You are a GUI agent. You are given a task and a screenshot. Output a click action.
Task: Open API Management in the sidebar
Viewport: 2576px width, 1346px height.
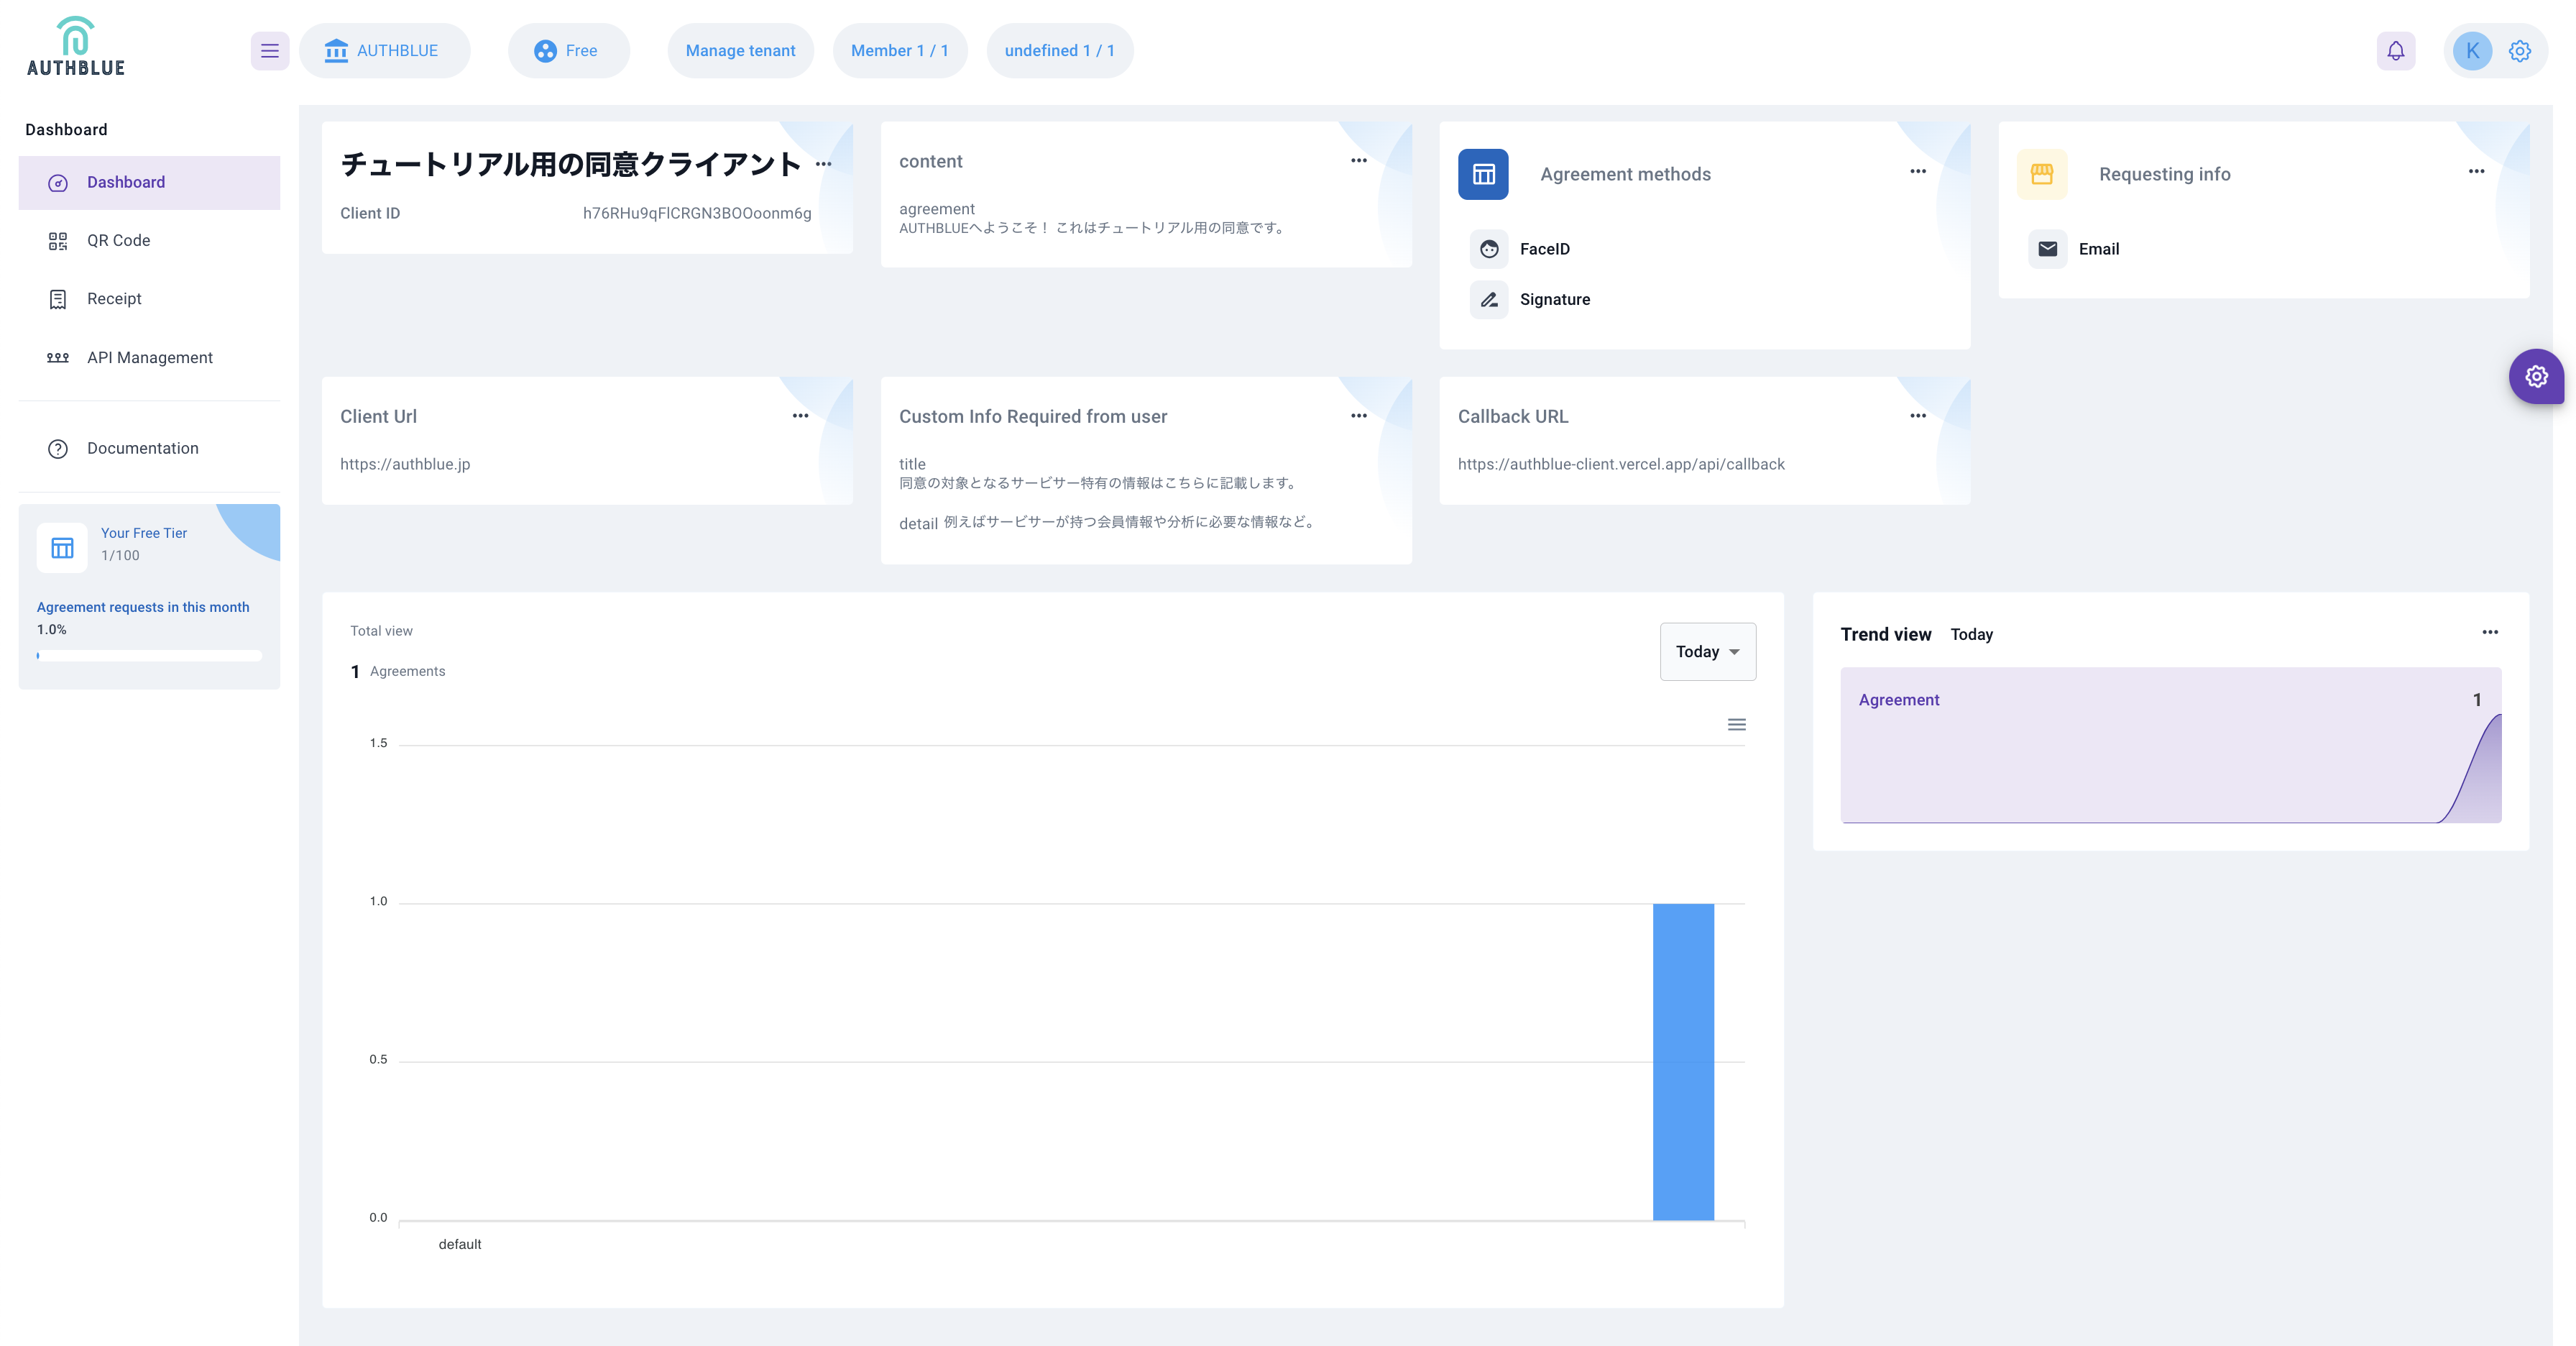click(x=149, y=358)
